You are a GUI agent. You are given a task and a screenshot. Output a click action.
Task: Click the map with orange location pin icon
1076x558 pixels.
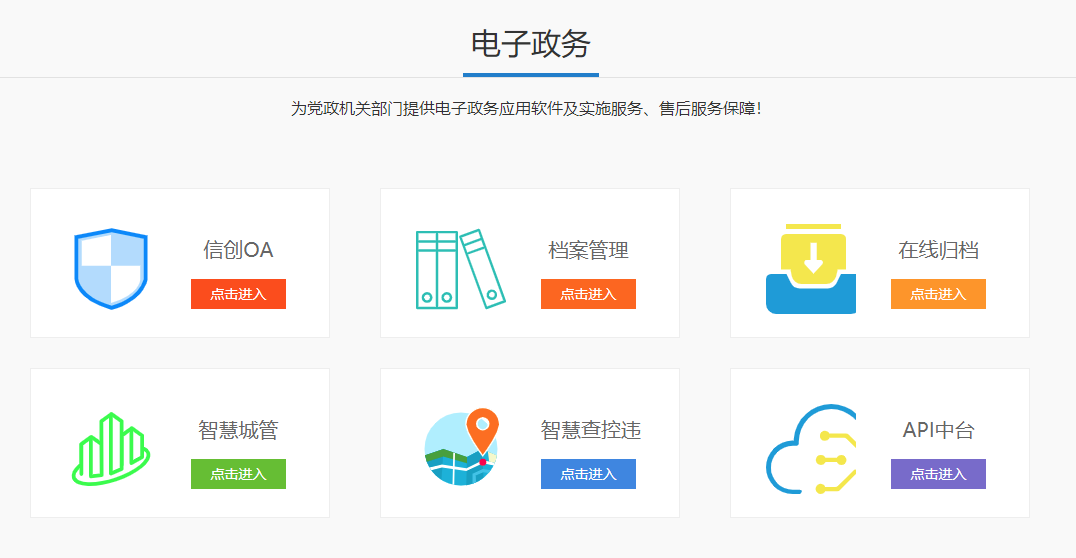point(461,447)
